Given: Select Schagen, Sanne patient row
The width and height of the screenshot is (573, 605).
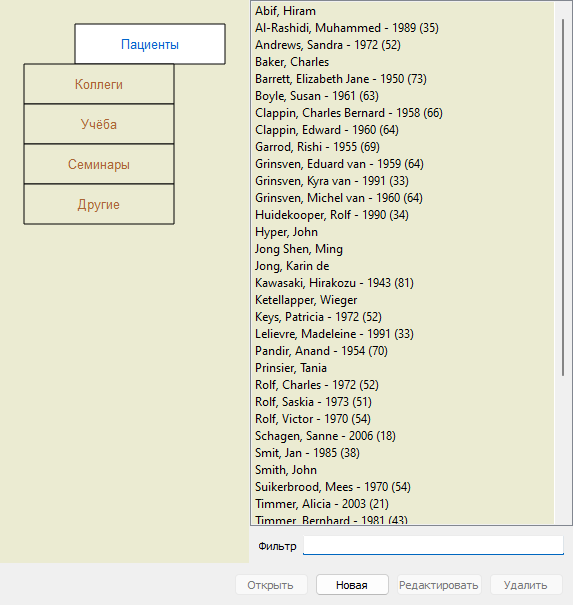Looking at the screenshot, I should [x=404, y=436].
